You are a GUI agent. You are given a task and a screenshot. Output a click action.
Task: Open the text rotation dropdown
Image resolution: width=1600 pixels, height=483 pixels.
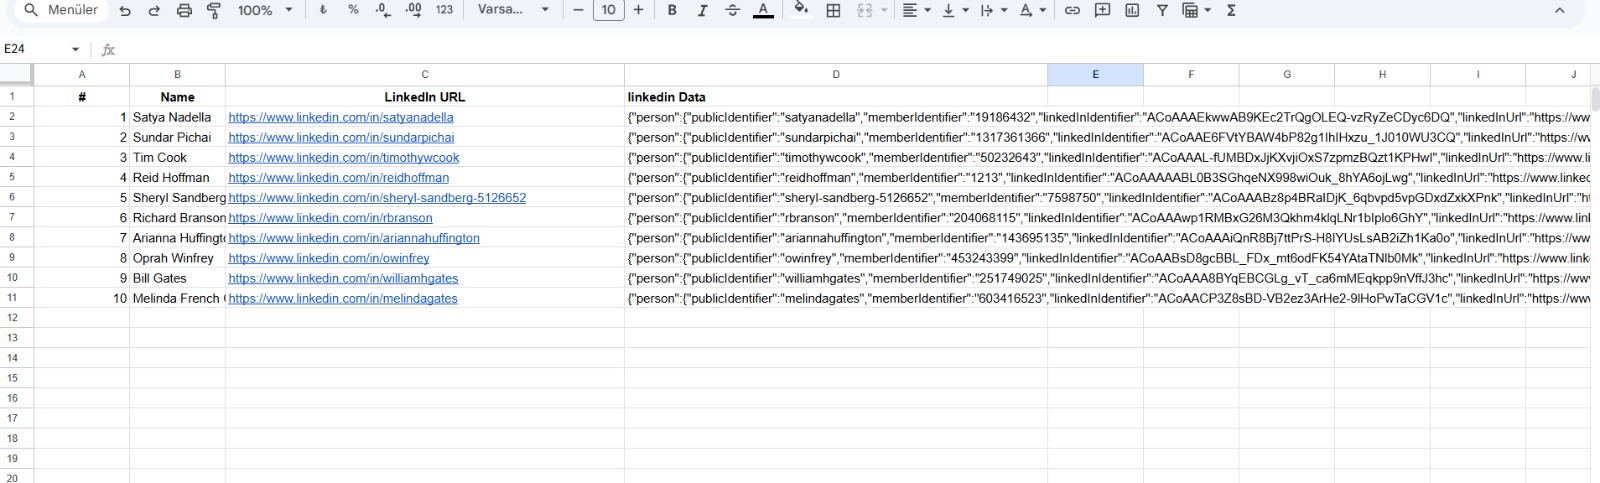point(1032,10)
